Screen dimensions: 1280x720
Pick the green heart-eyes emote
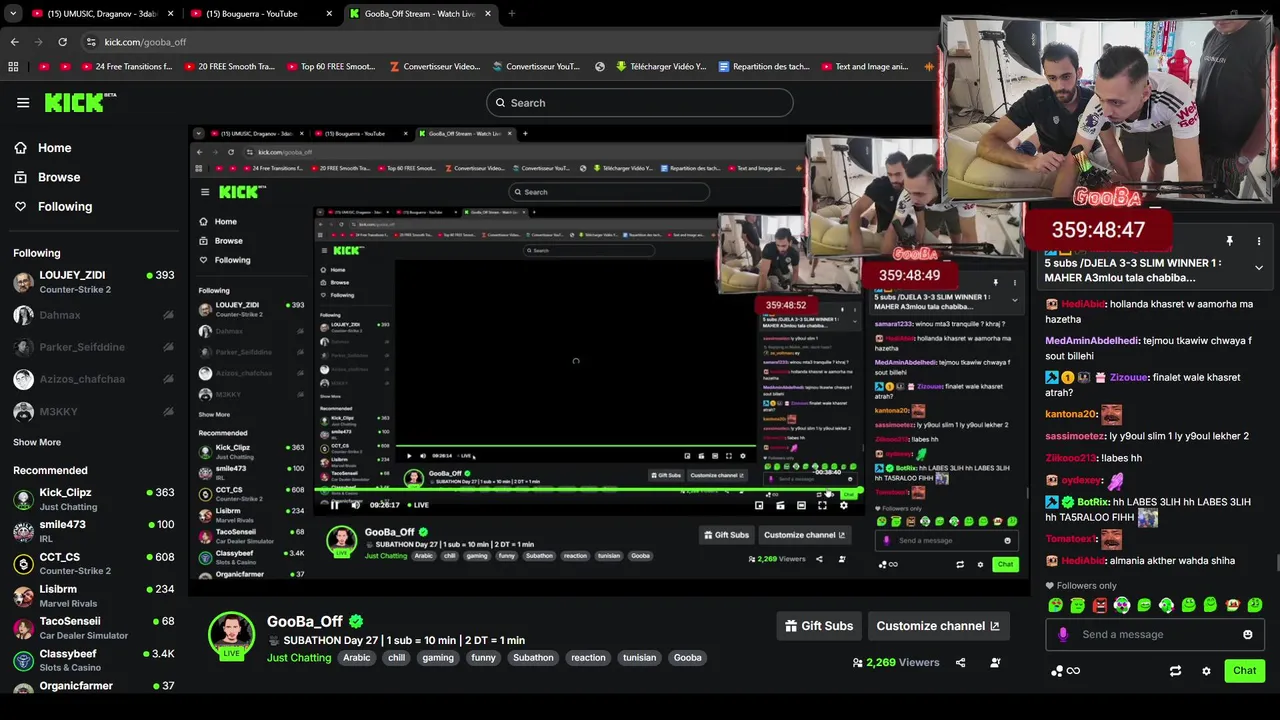click(1056, 605)
